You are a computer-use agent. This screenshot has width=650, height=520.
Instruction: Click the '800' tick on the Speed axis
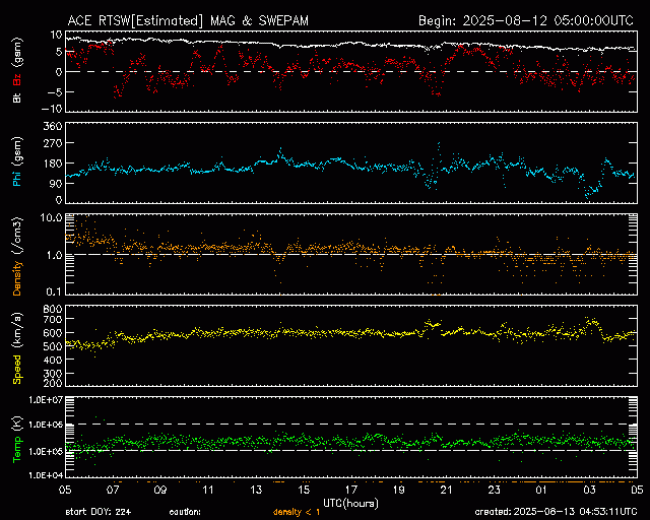click(x=53, y=309)
